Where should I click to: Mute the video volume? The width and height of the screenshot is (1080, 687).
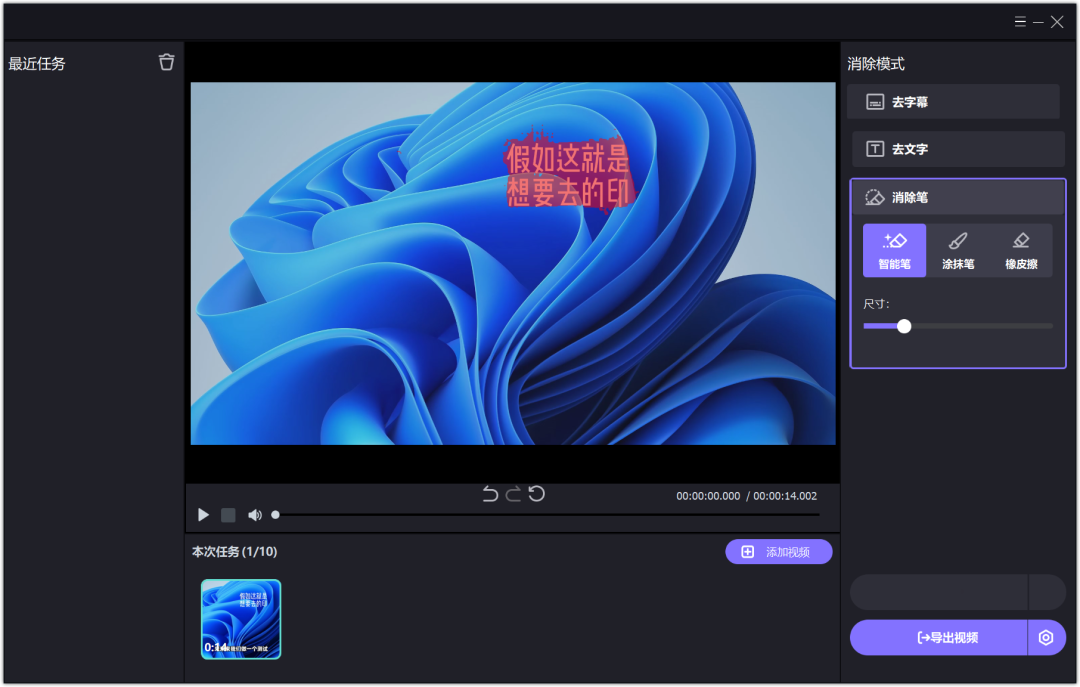[x=254, y=515]
